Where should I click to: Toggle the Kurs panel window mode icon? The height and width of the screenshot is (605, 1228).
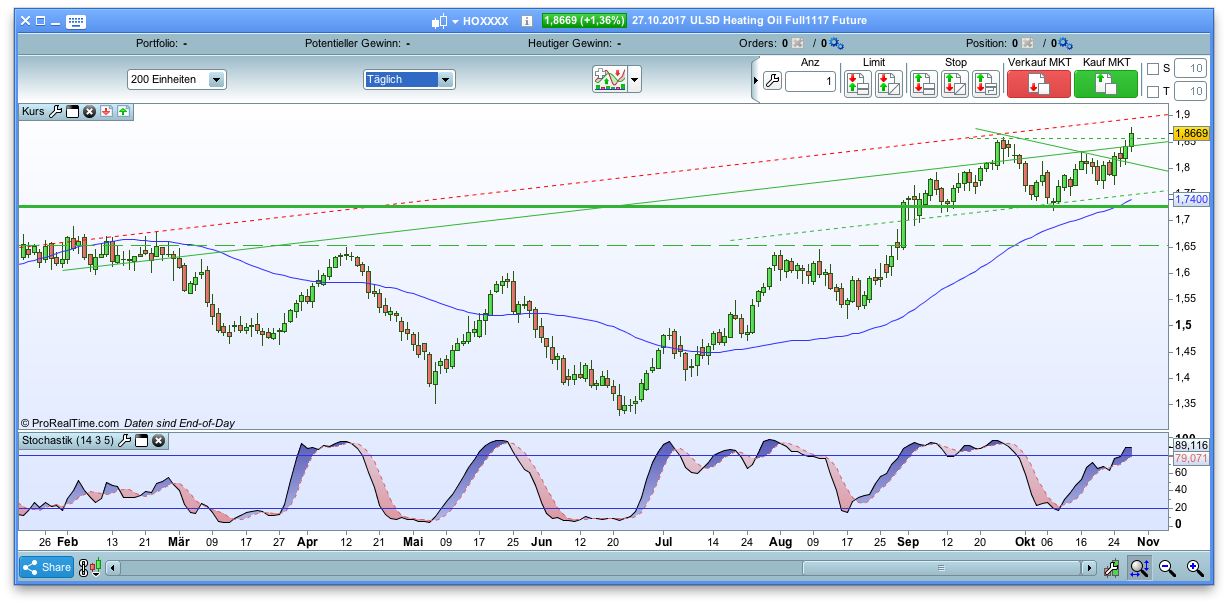(72, 112)
